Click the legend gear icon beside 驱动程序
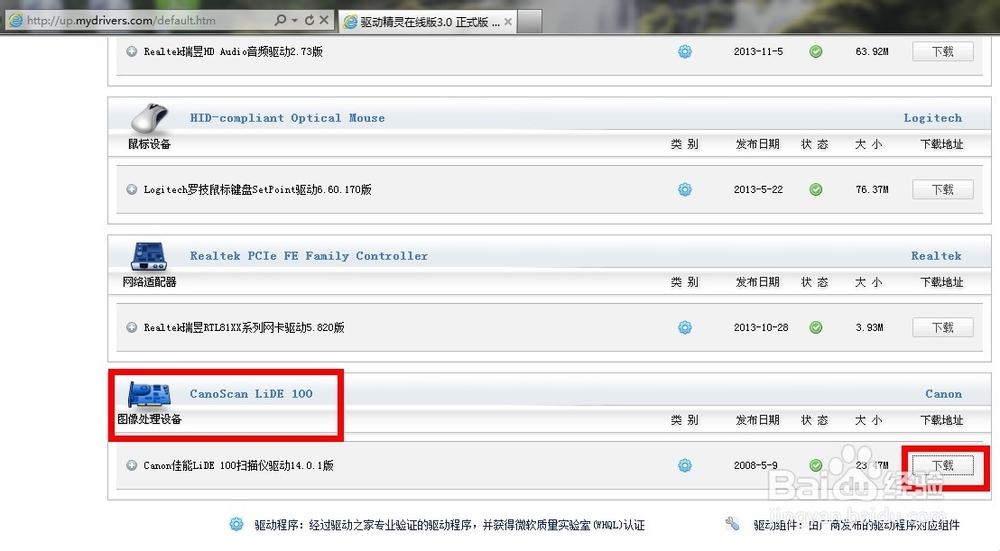 (x=236, y=524)
